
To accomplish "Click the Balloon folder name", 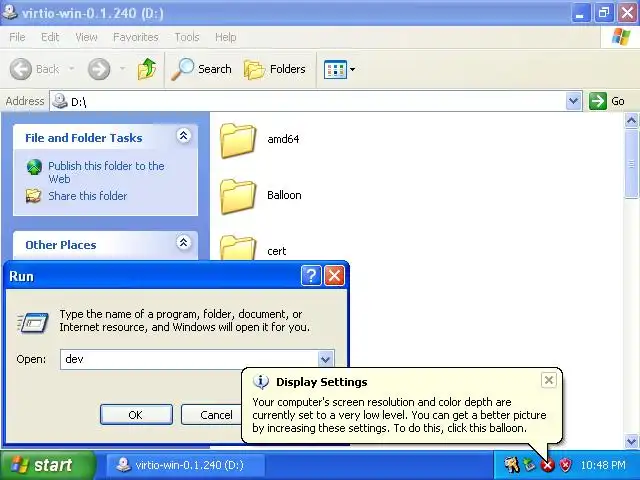I will click(x=284, y=195).
